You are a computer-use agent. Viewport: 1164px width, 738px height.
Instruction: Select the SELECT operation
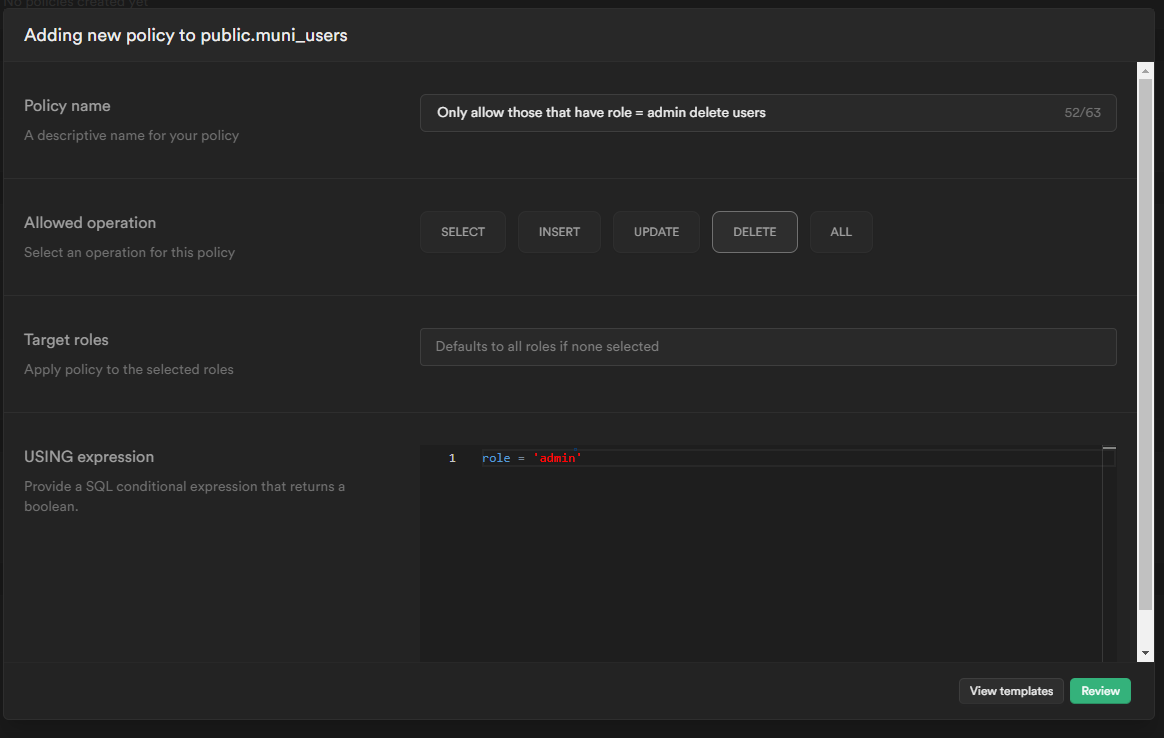point(462,232)
